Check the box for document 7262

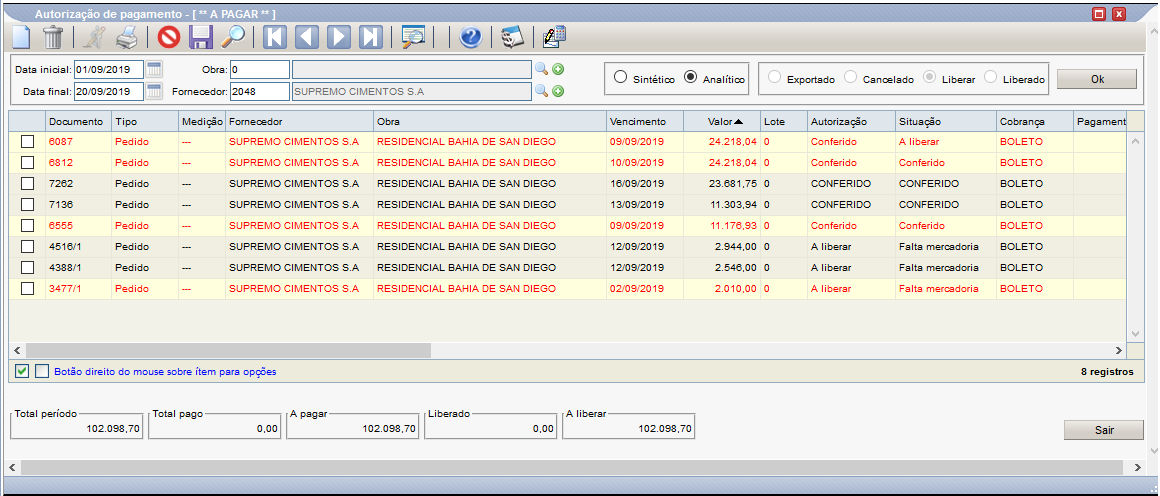point(27,183)
